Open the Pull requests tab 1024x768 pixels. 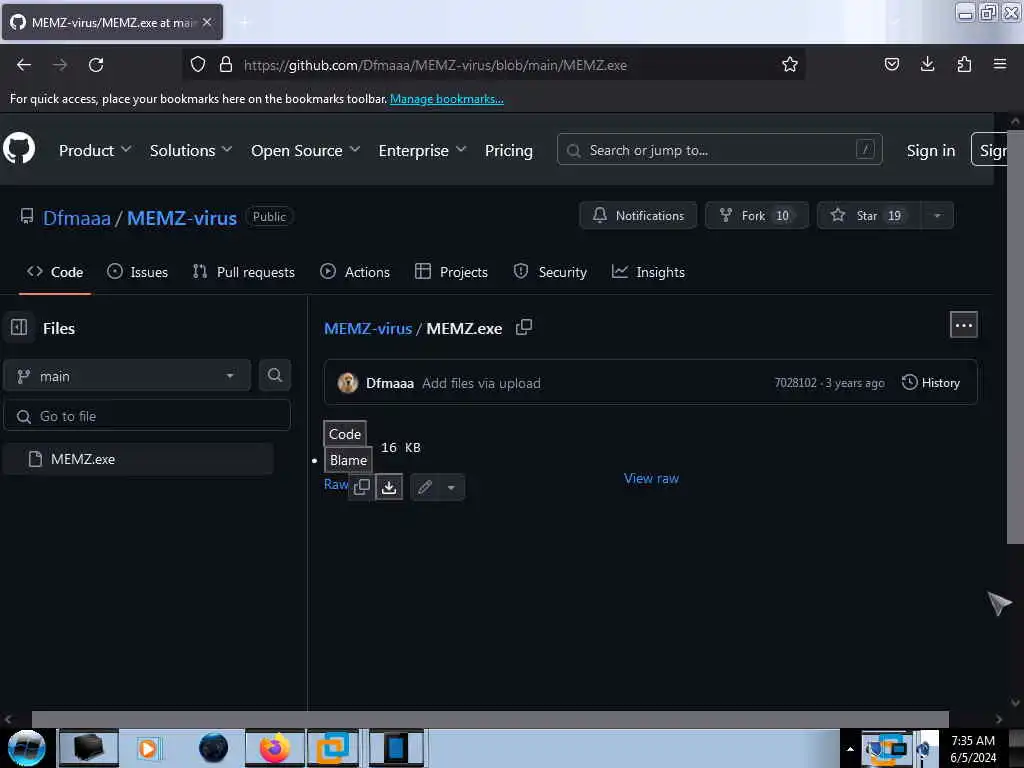pyautogui.click(x=244, y=272)
